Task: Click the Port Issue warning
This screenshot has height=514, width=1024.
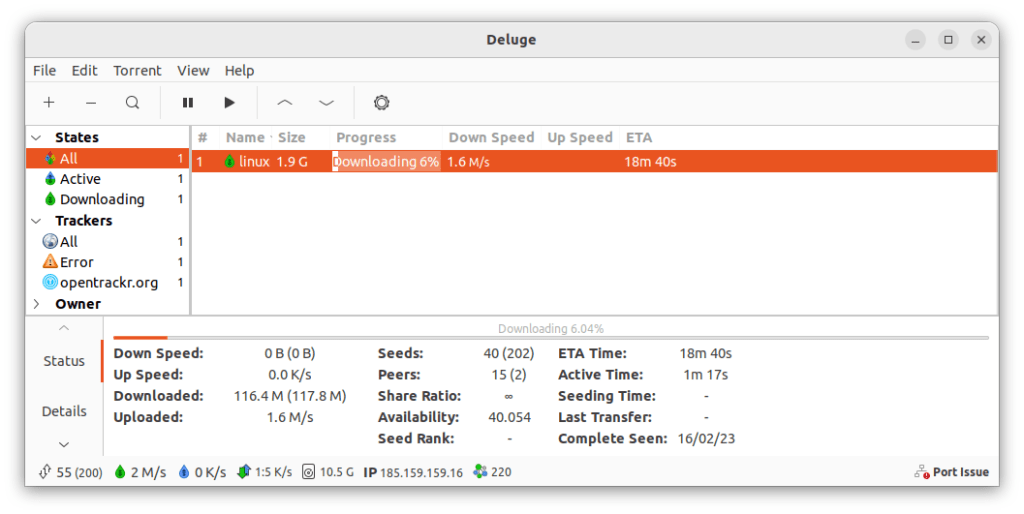Action: [x=952, y=472]
